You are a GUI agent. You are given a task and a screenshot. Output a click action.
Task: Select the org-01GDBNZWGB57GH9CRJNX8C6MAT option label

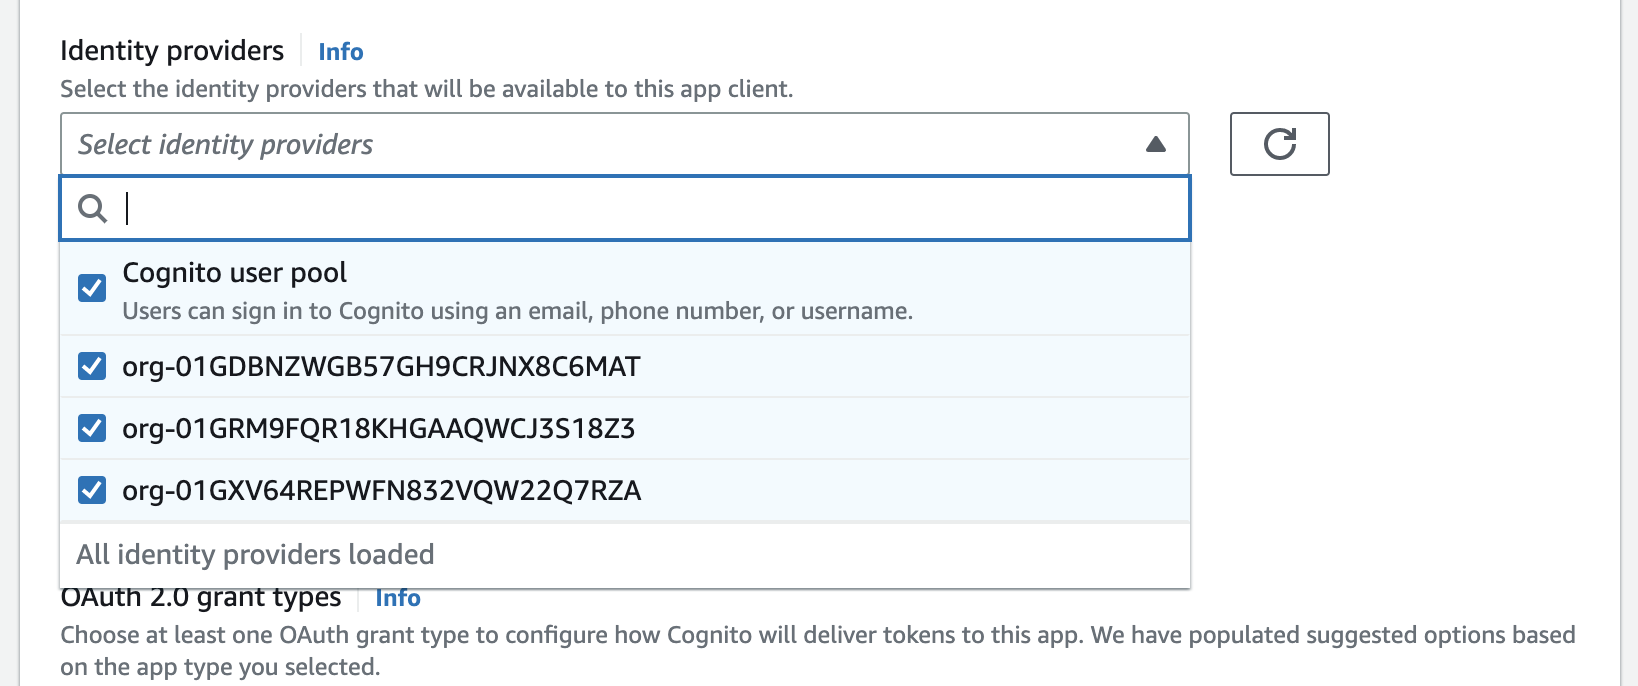(381, 367)
